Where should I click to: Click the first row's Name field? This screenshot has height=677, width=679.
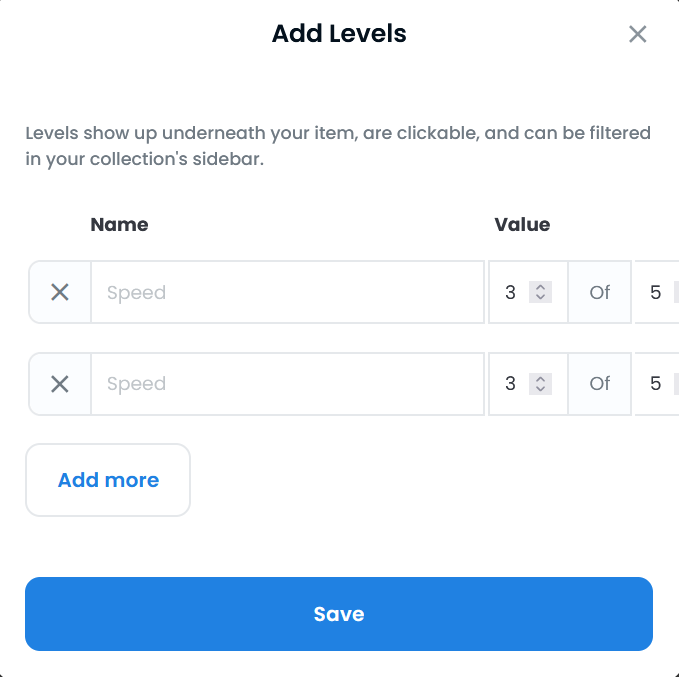287,292
